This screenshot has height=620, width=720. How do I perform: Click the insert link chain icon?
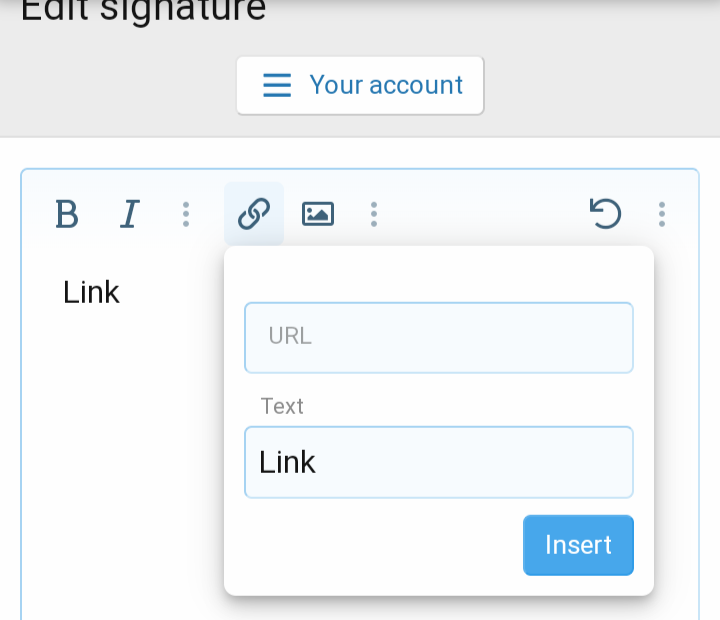click(254, 214)
